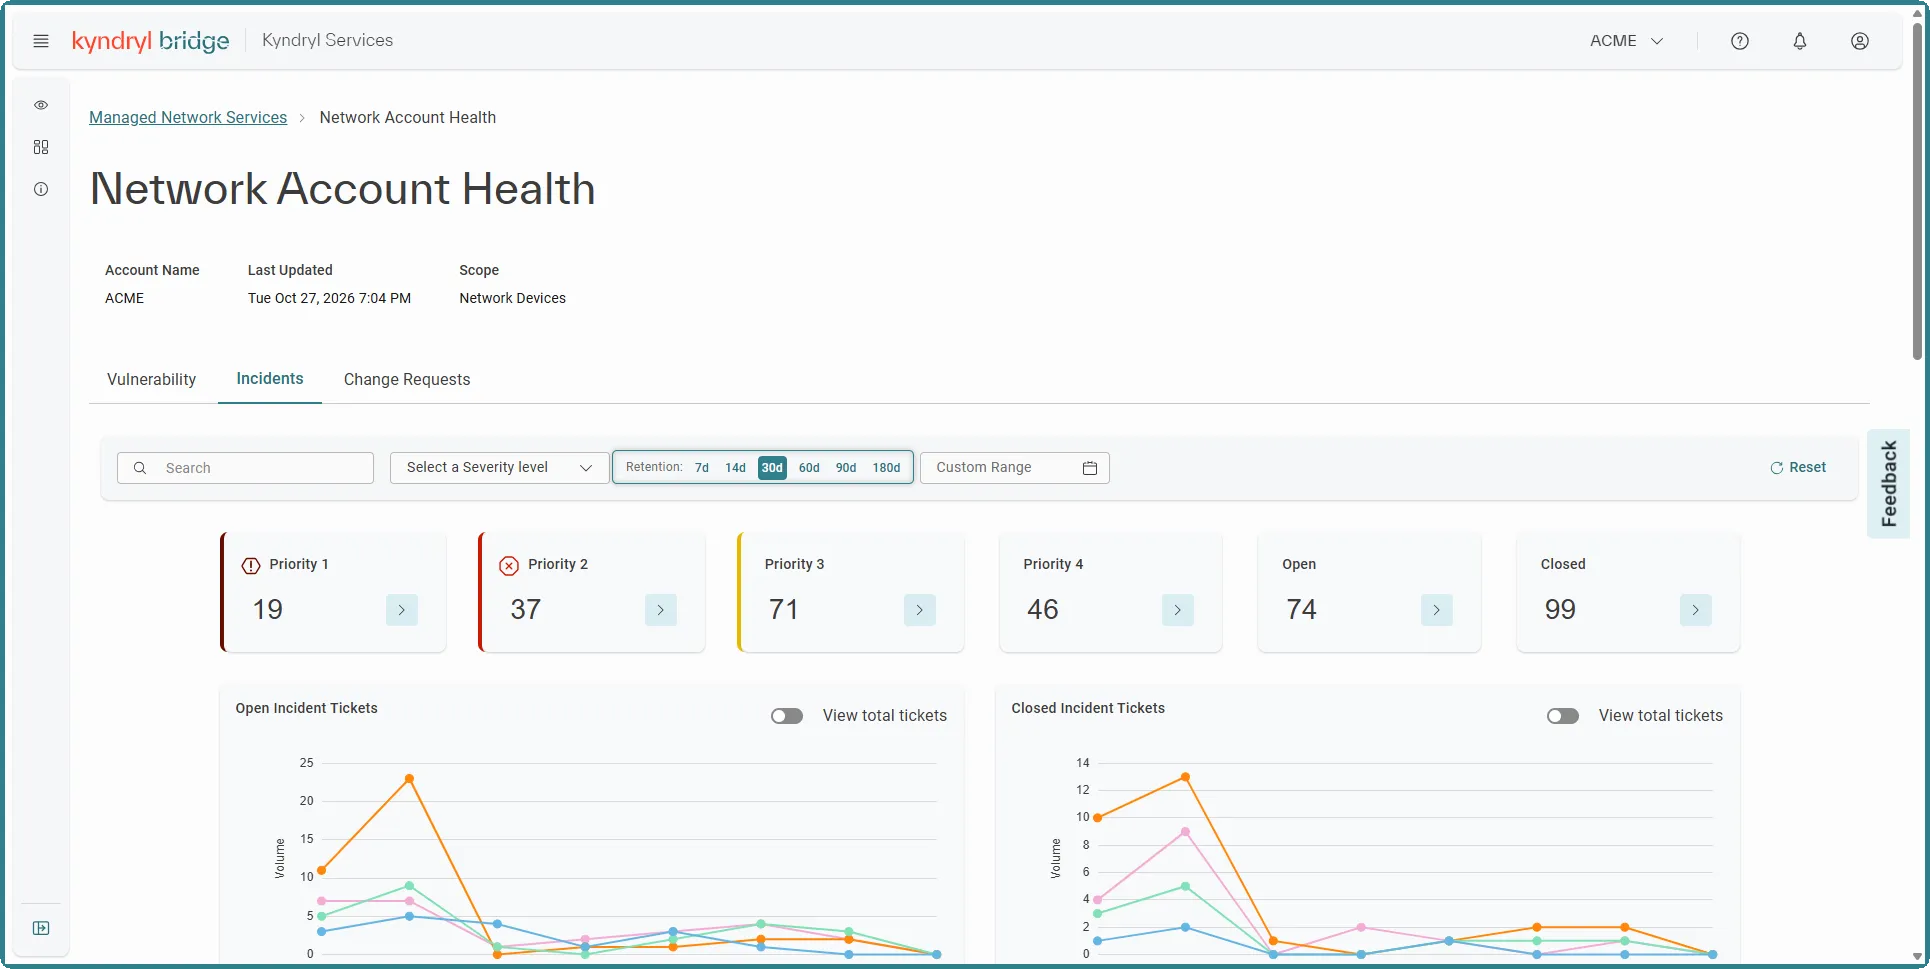Click the Custom Range date field
The width and height of the screenshot is (1930, 969).
(x=1014, y=468)
